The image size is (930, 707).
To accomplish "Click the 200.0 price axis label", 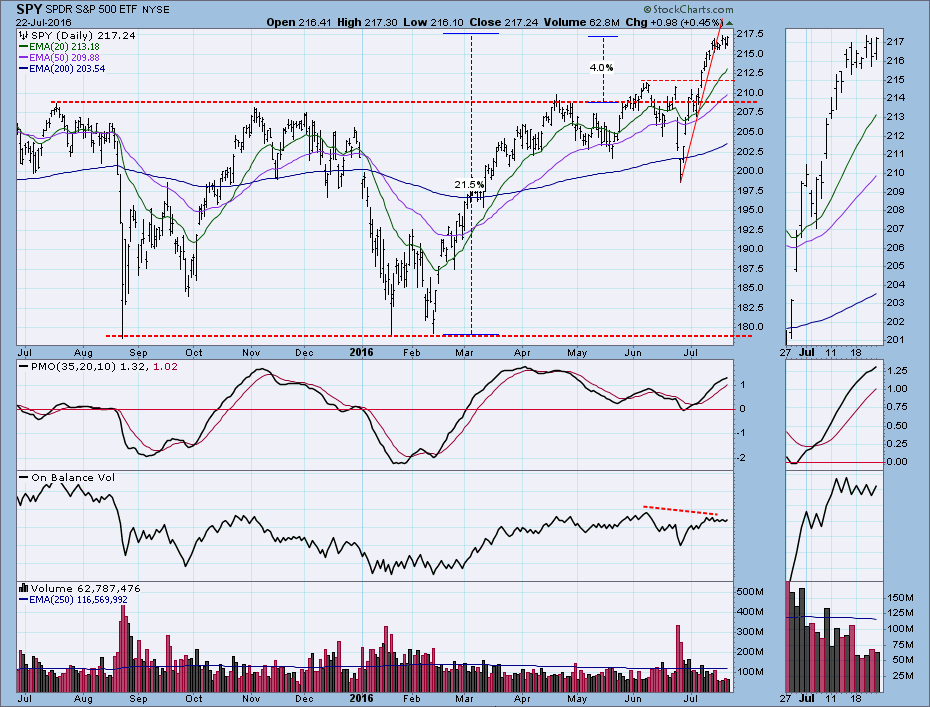I will click(x=750, y=171).
